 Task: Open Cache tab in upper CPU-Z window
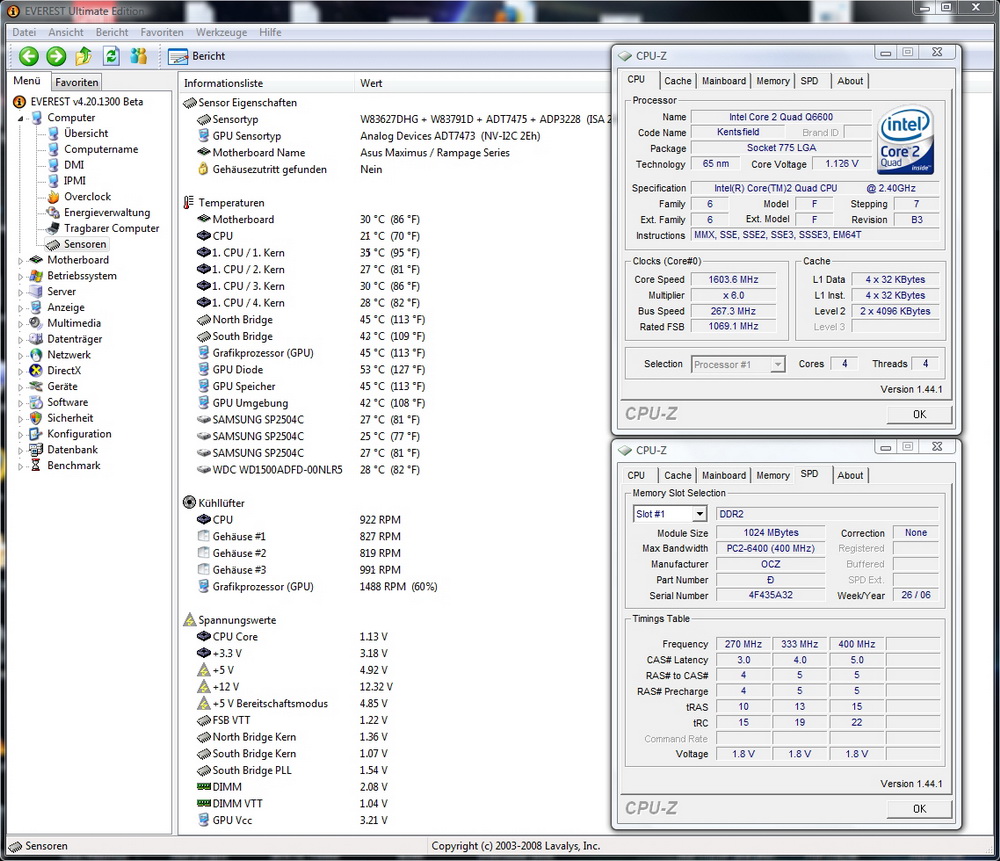[x=677, y=81]
